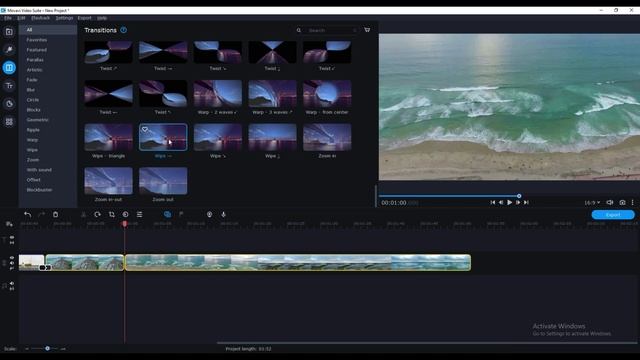The height and width of the screenshot is (360, 640).
Task: Skip to the start of preview
Action: (x=493, y=202)
